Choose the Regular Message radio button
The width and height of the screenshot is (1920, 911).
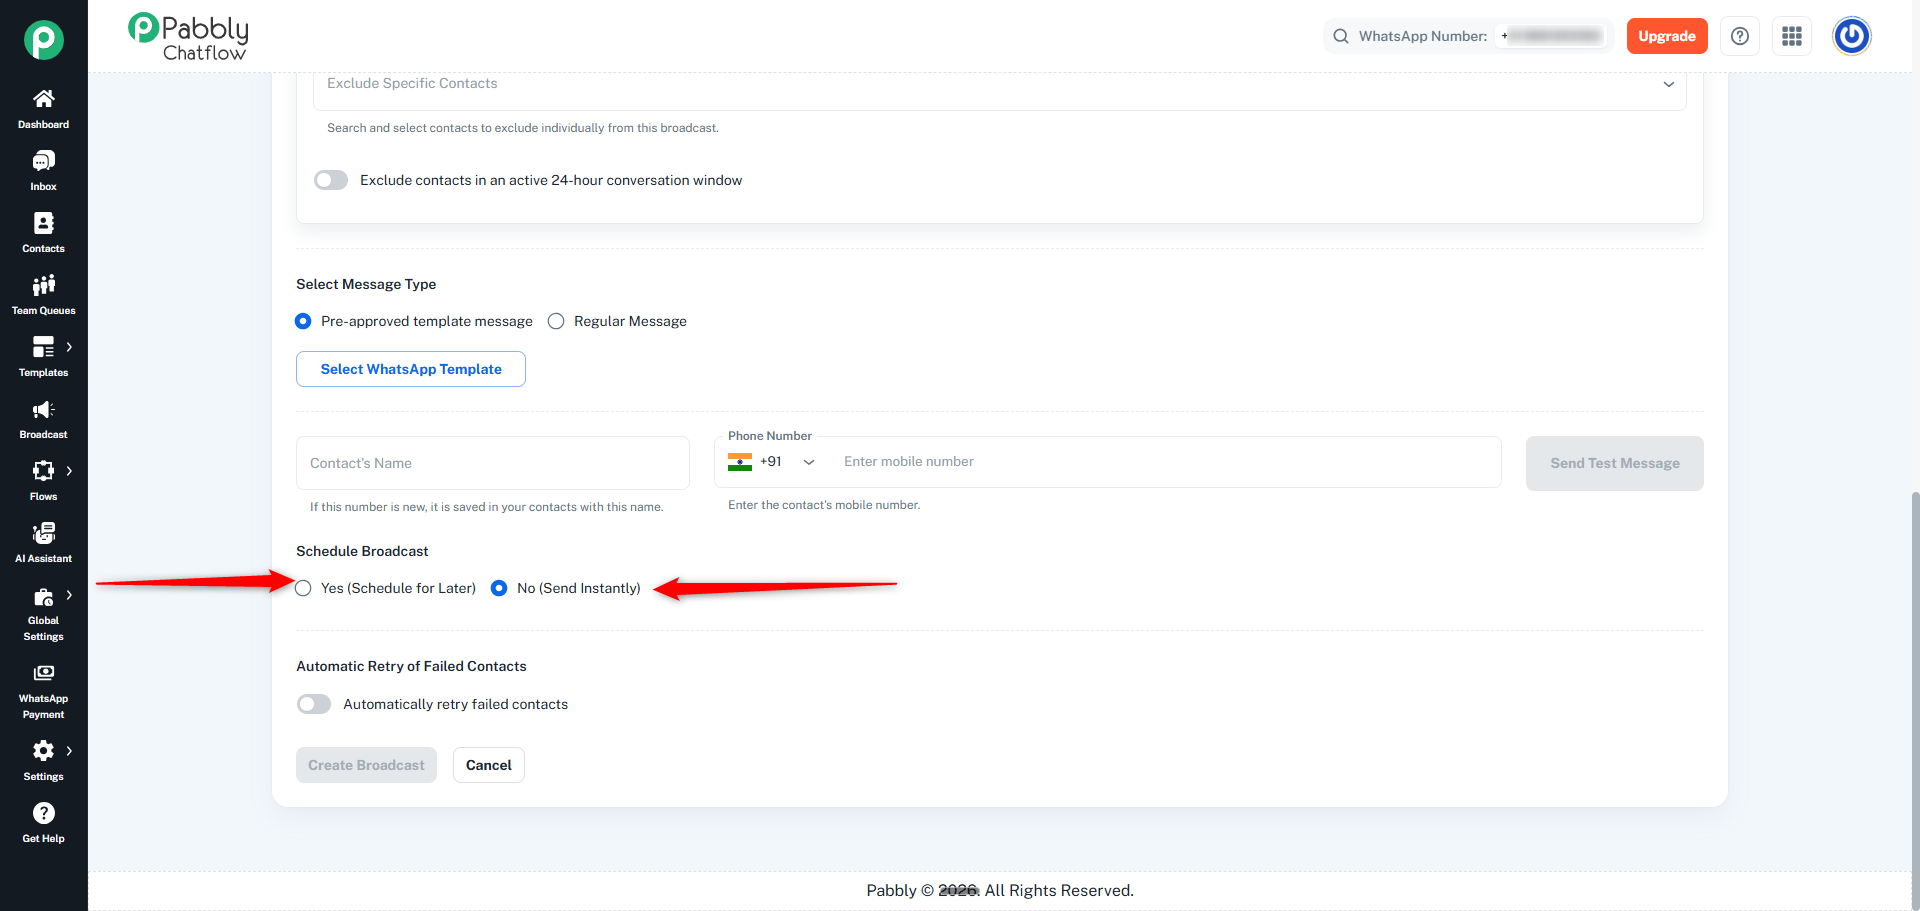pos(556,321)
